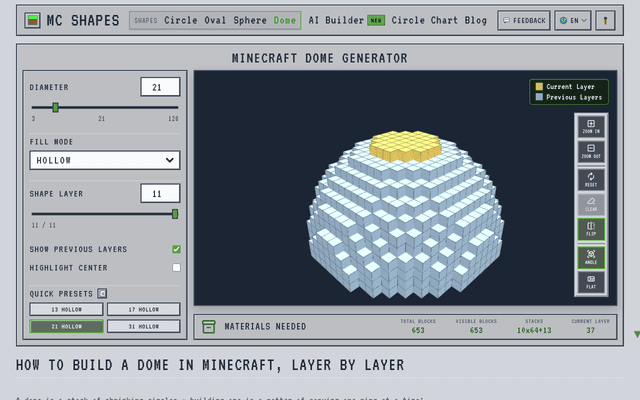Click the globe language icon
Viewport: 640px width, 400px height.
coord(564,20)
